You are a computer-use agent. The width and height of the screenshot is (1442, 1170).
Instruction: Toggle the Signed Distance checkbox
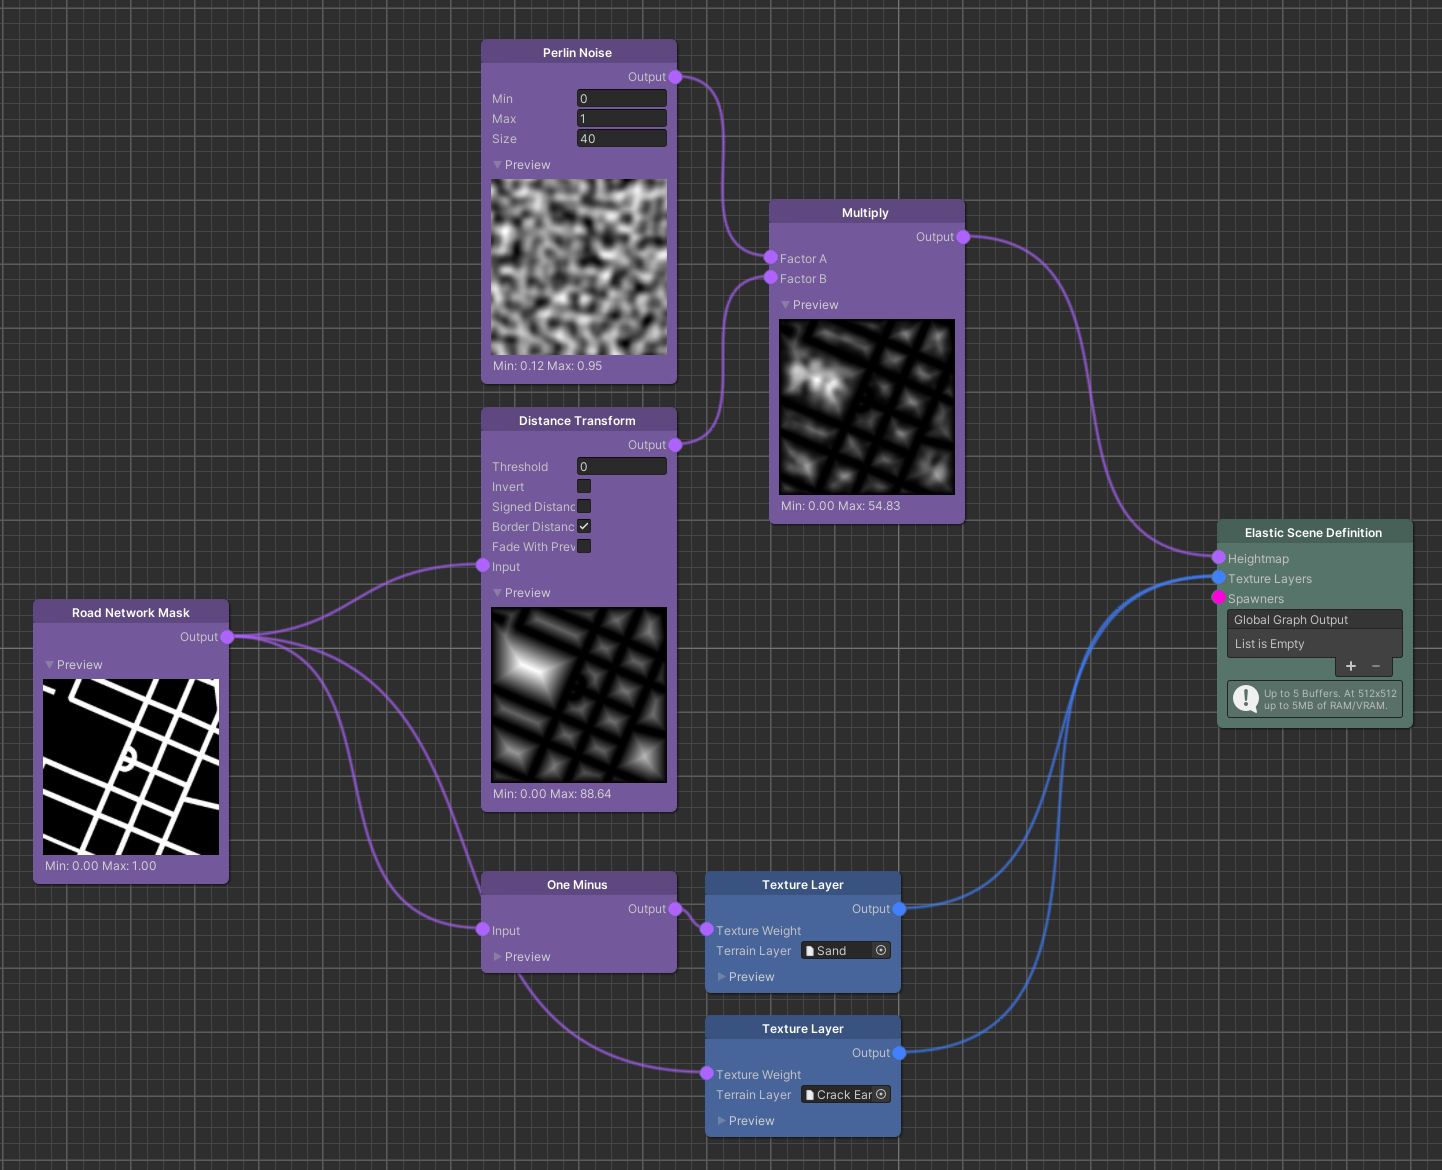(x=584, y=507)
